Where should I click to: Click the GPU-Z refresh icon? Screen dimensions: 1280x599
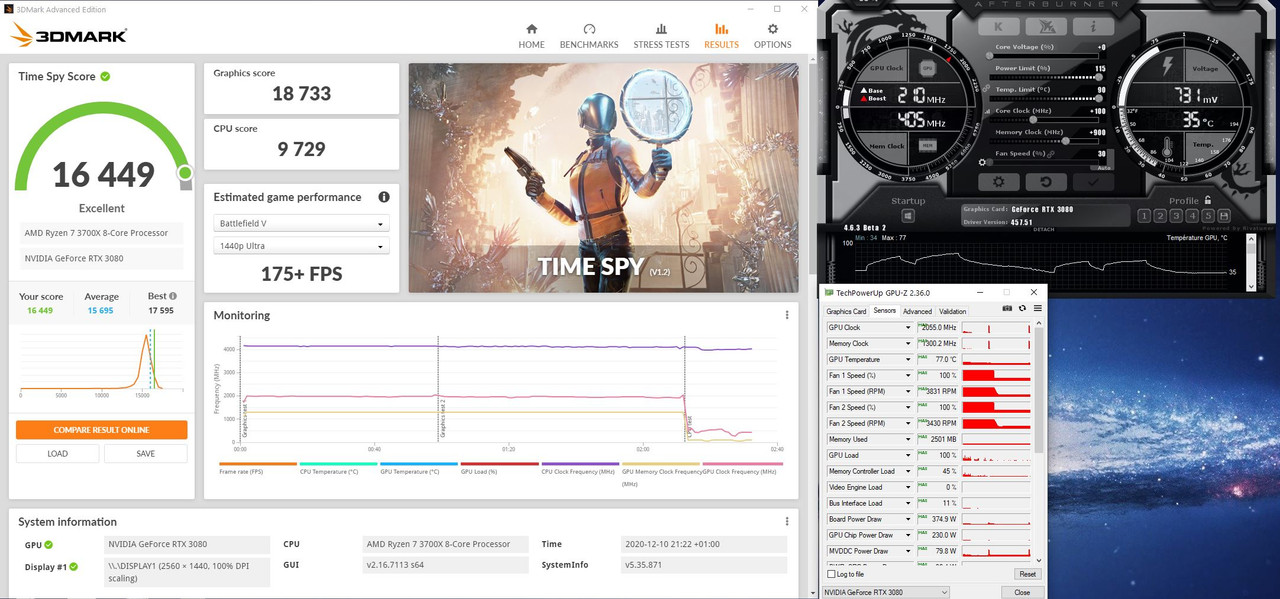coord(1022,308)
